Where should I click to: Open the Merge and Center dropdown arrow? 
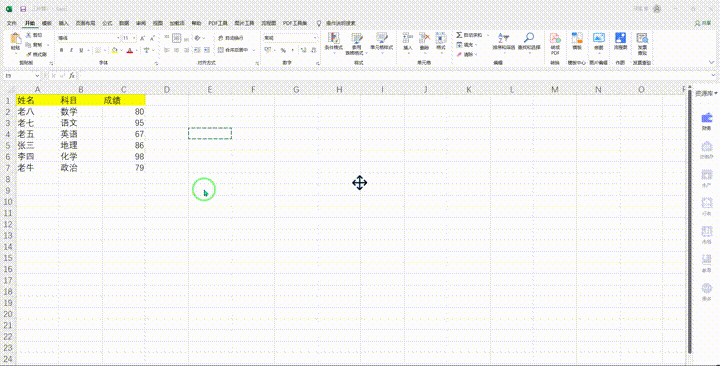click(254, 50)
